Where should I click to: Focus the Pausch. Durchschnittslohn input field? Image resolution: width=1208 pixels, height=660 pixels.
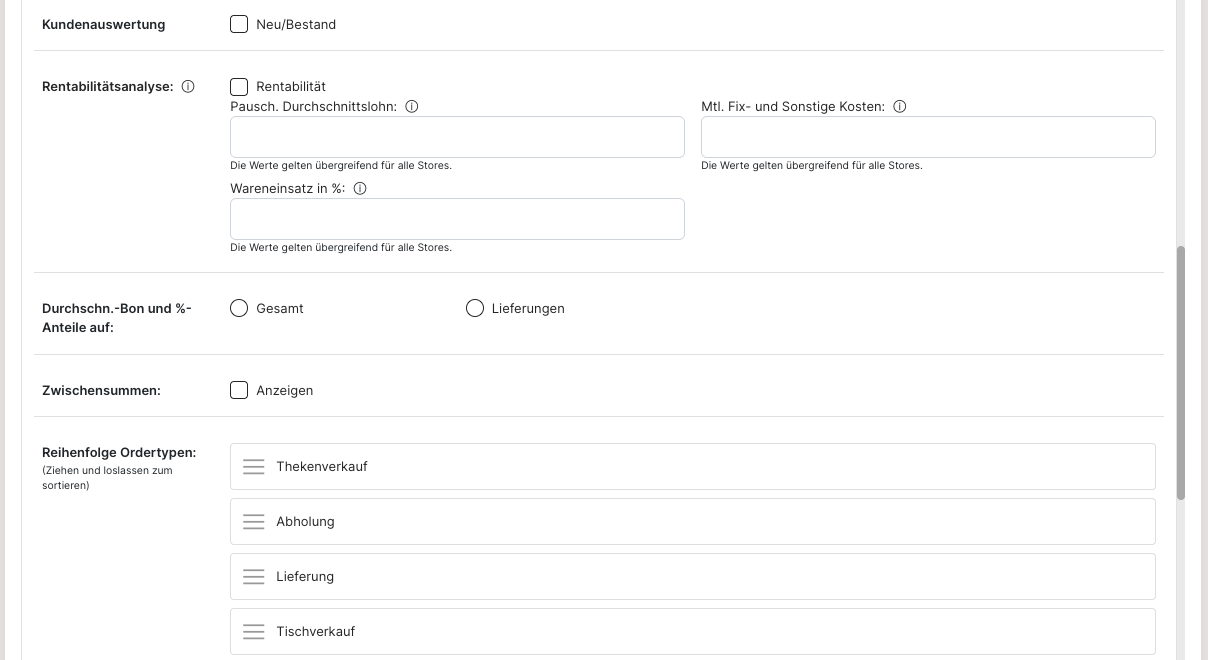(x=457, y=137)
